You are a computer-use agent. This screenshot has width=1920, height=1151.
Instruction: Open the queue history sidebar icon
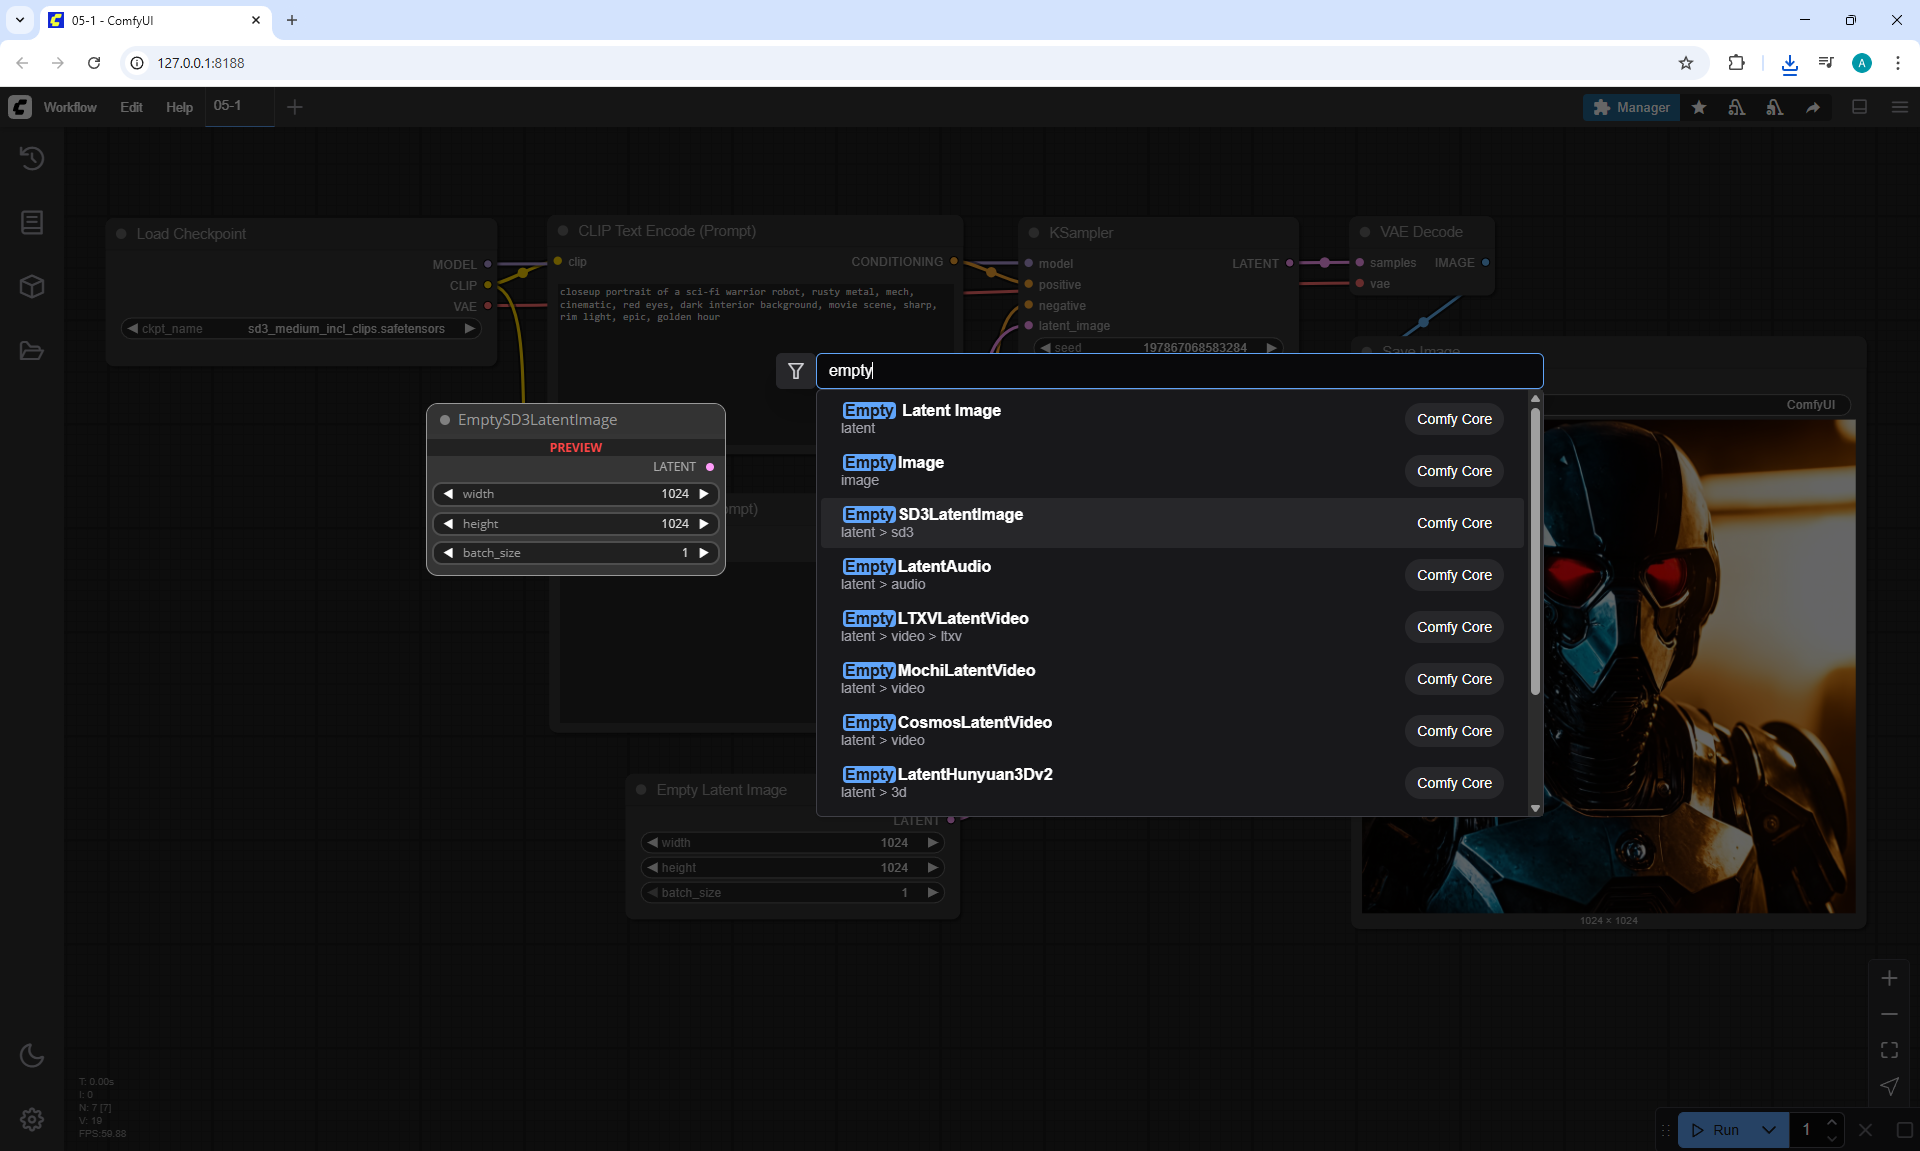point(32,158)
